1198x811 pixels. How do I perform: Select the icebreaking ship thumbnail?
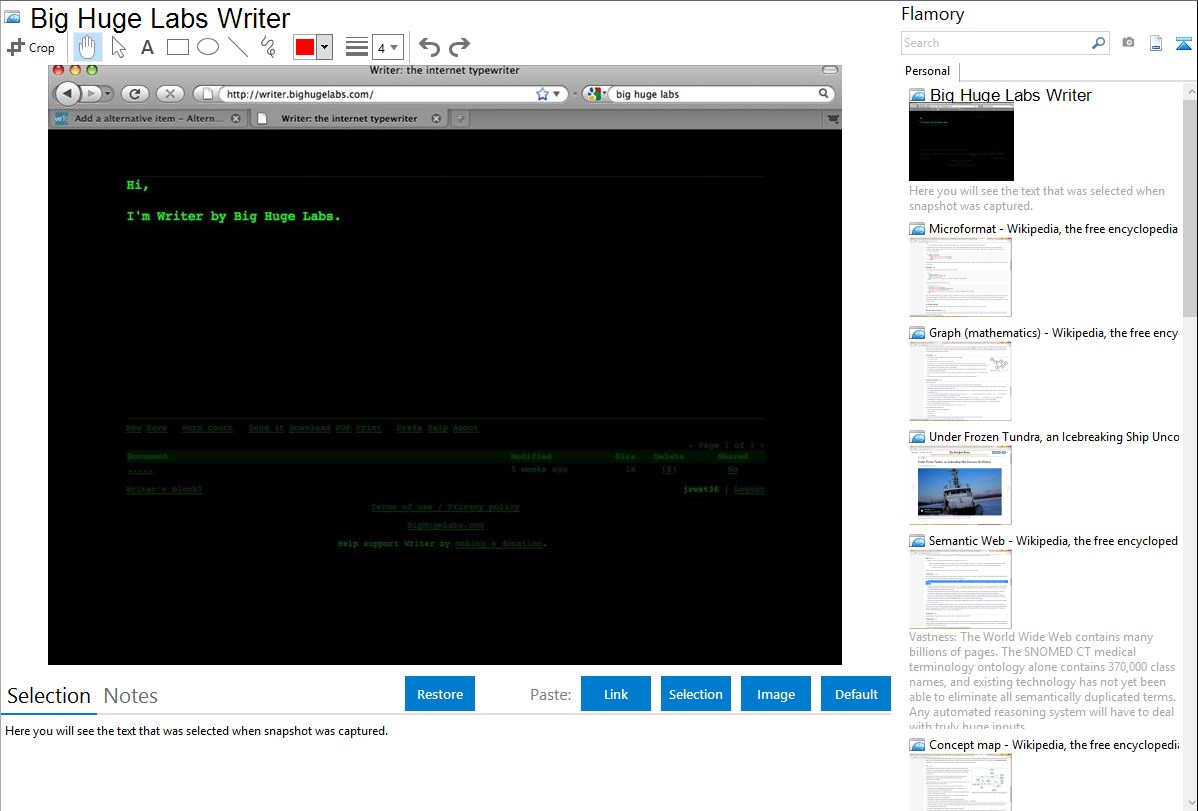[x=960, y=485]
